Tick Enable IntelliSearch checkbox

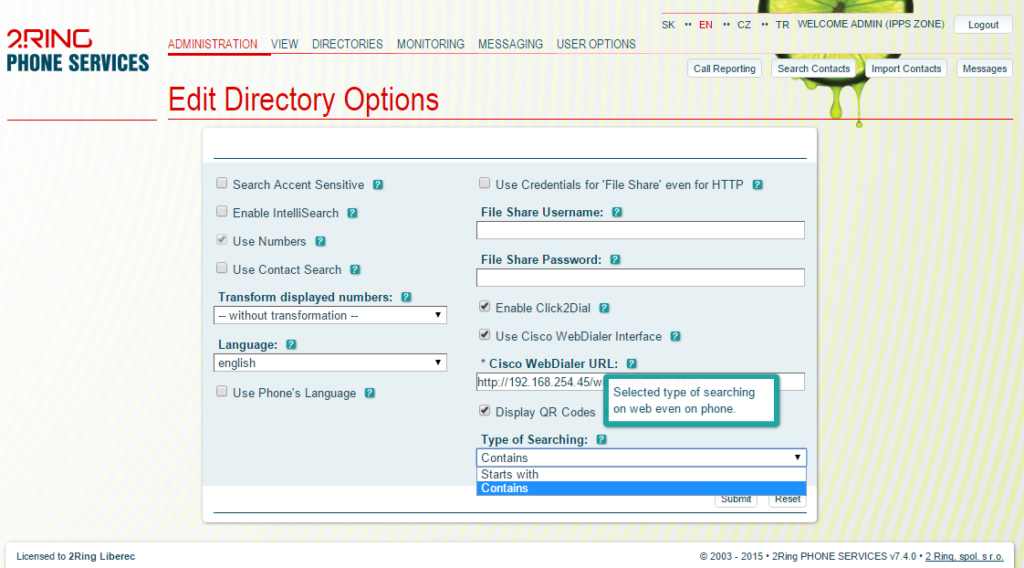(x=222, y=212)
